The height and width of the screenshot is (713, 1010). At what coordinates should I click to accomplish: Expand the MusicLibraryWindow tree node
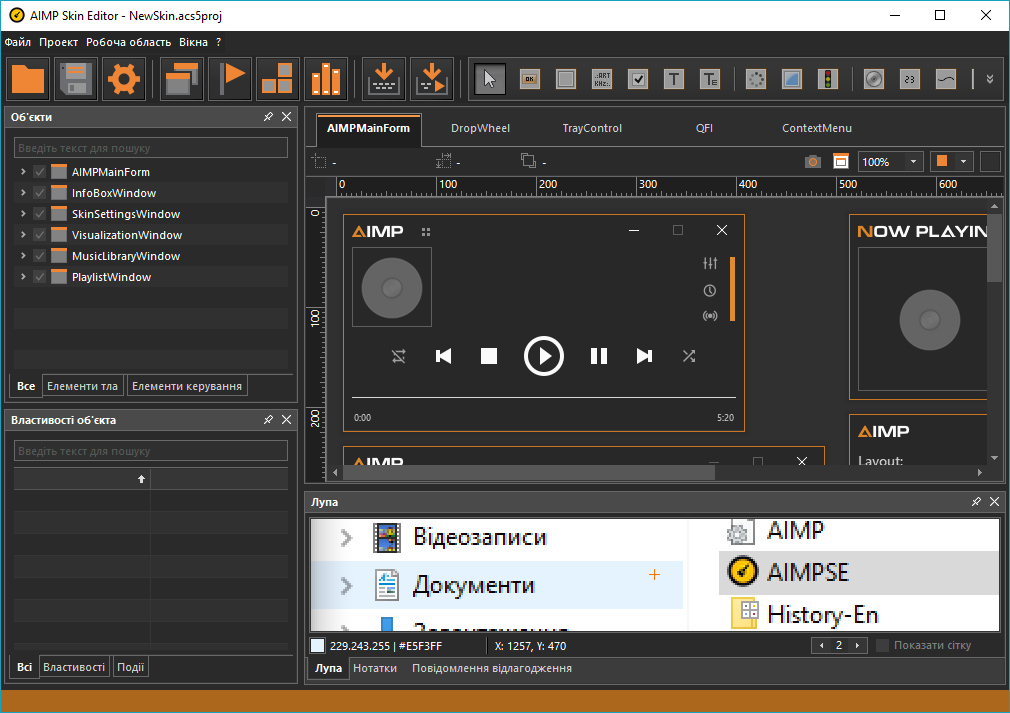(22, 256)
